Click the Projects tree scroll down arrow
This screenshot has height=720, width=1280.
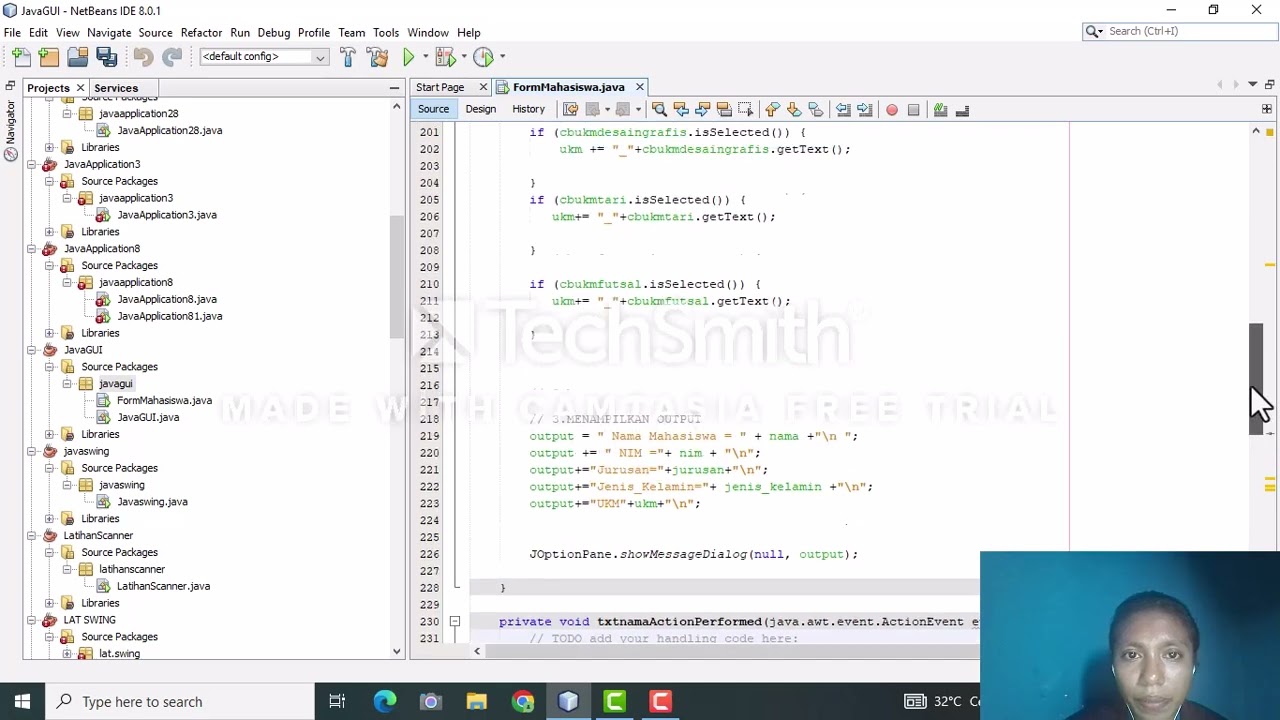point(397,652)
